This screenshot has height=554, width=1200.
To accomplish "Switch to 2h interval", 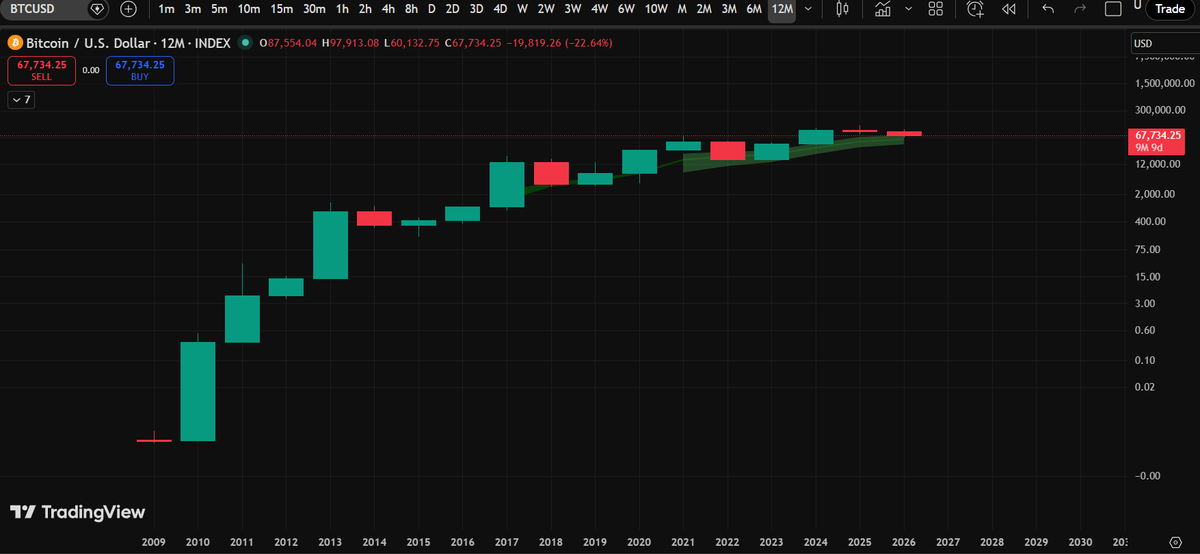I will coord(365,9).
